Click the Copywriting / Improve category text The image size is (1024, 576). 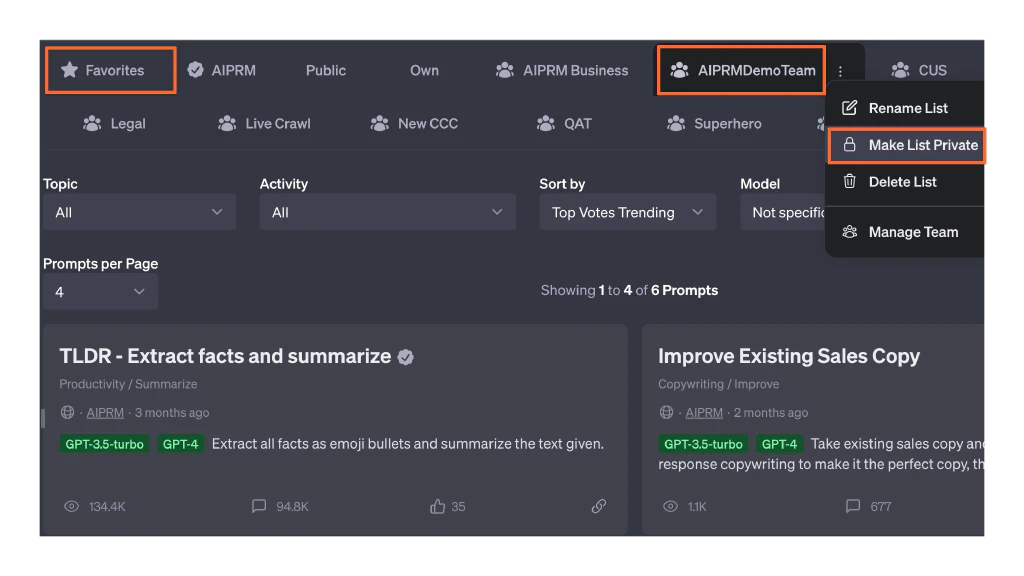(718, 384)
